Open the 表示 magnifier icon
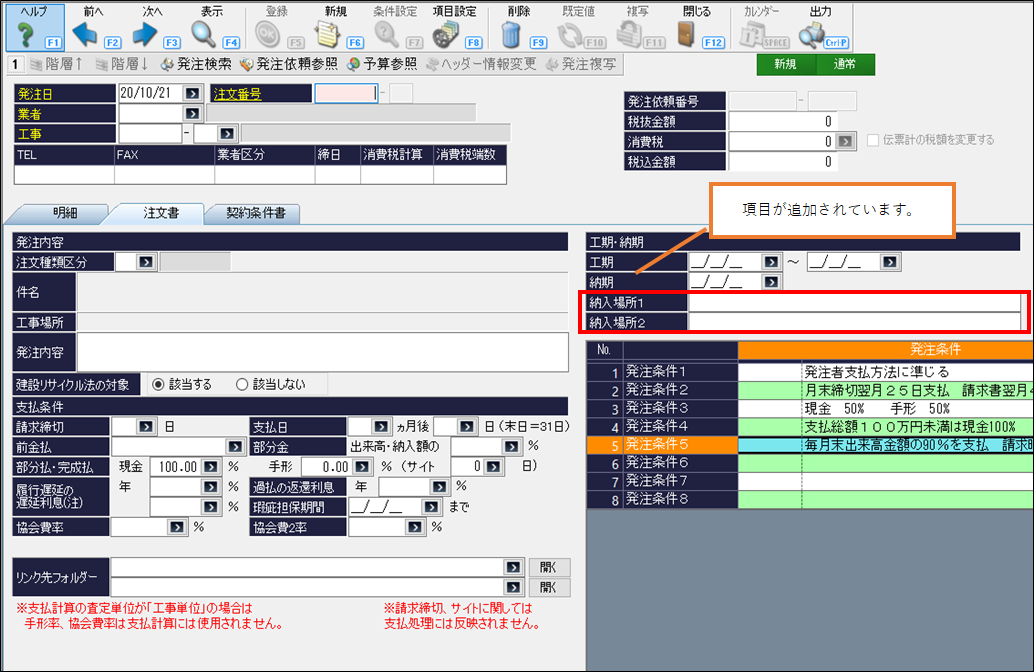The image size is (1034, 672). [204, 34]
